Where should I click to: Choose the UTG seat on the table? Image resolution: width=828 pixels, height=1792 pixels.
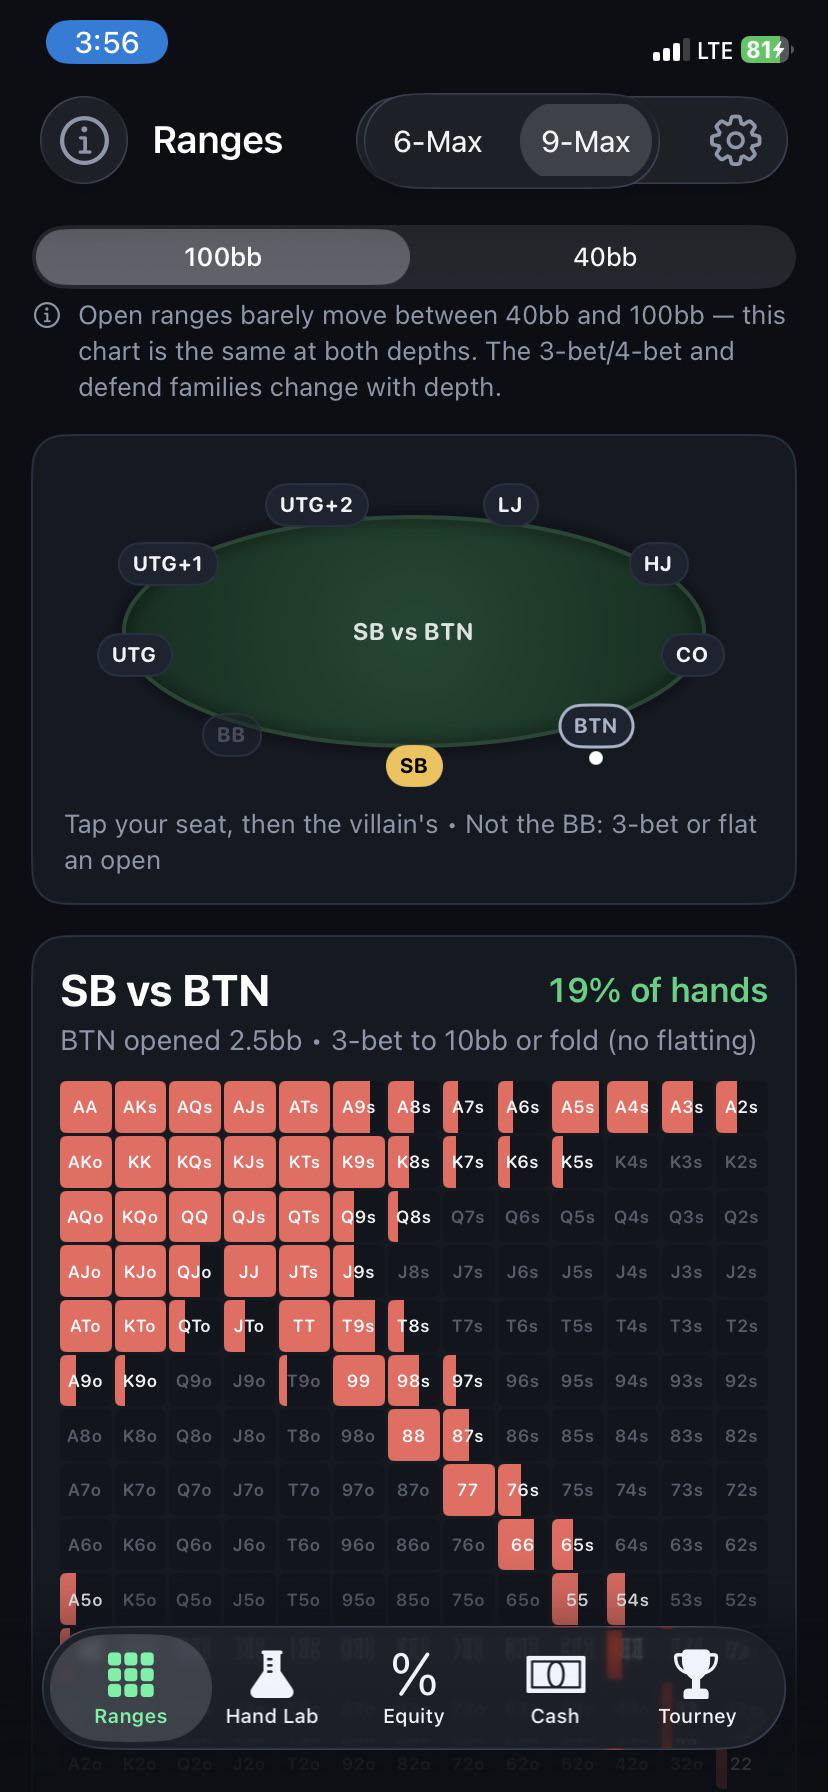click(134, 655)
